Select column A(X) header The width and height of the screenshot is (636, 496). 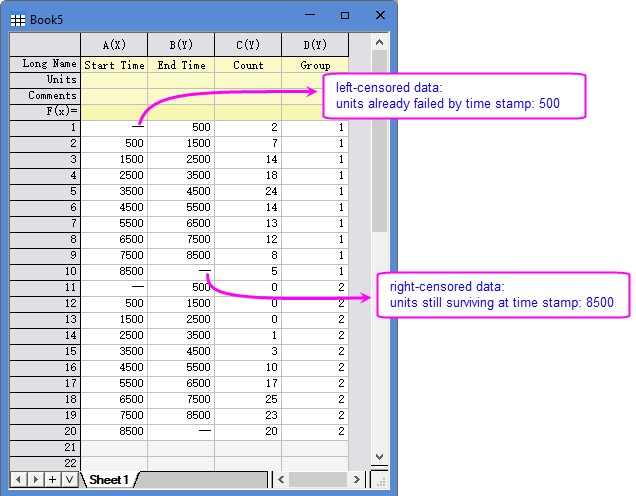114,45
